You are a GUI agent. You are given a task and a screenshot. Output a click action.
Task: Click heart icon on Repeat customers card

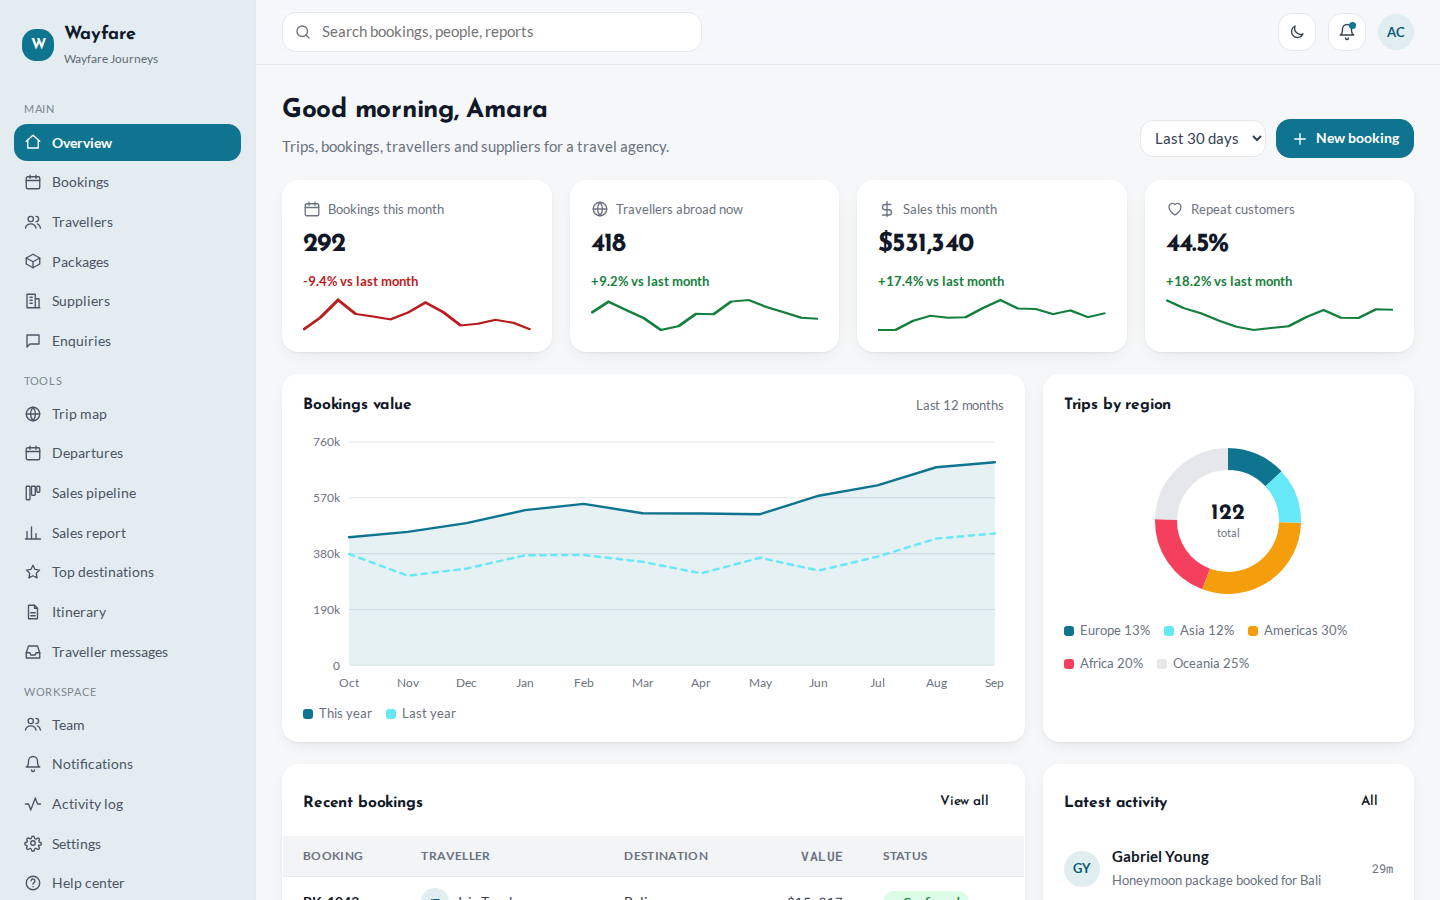(x=1175, y=209)
